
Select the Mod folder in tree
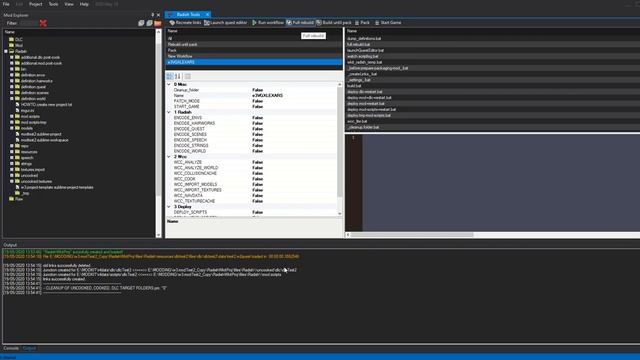[19, 45]
